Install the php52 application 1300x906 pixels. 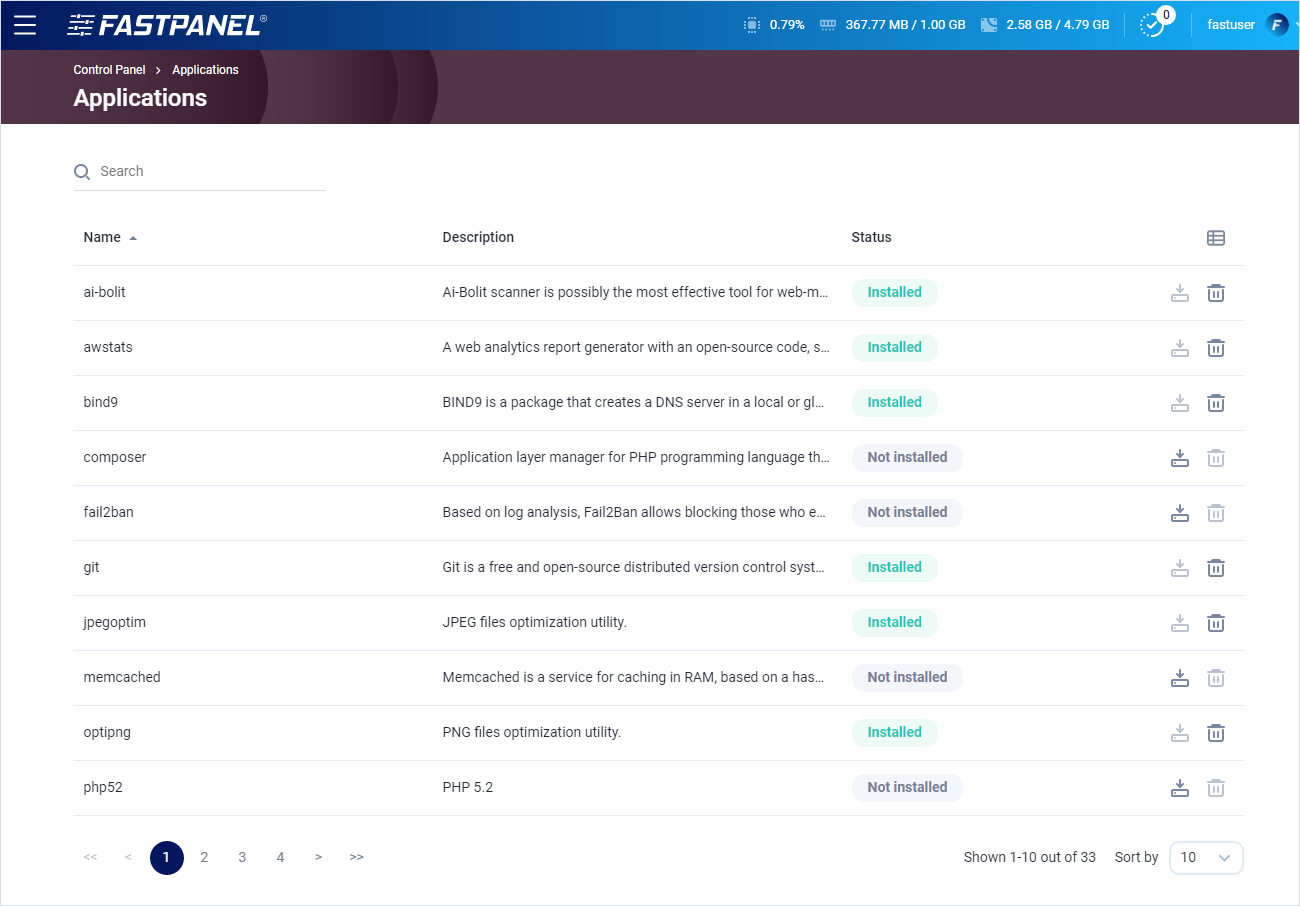point(1180,788)
